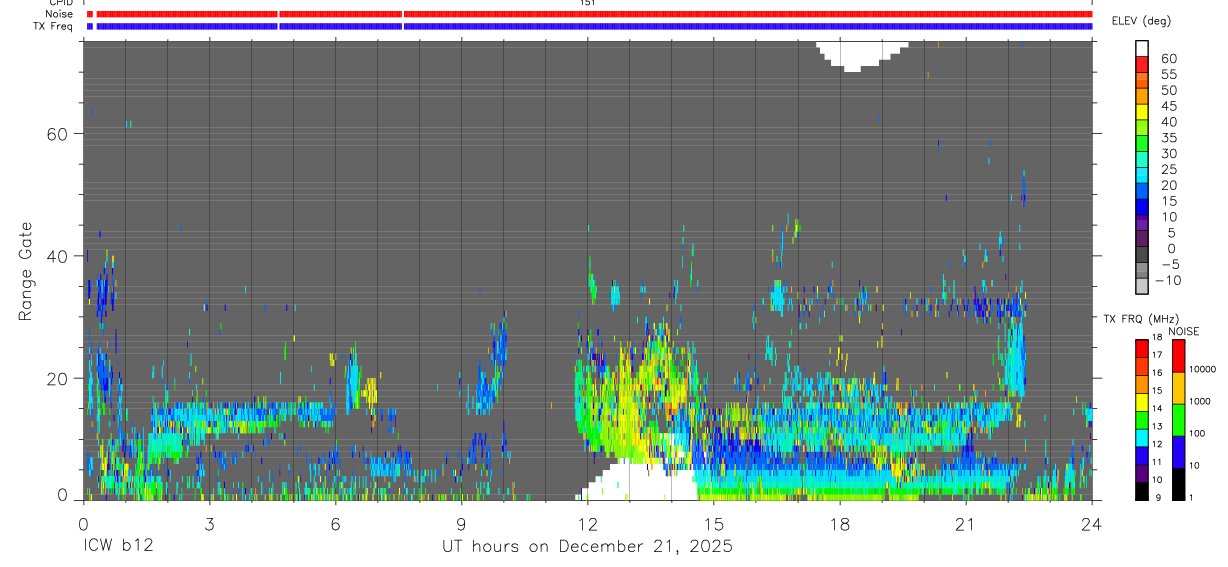Pick the white top segment of the ELEV colorbar
The height and width of the screenshot is (567, 1228).
[1142, 49]
